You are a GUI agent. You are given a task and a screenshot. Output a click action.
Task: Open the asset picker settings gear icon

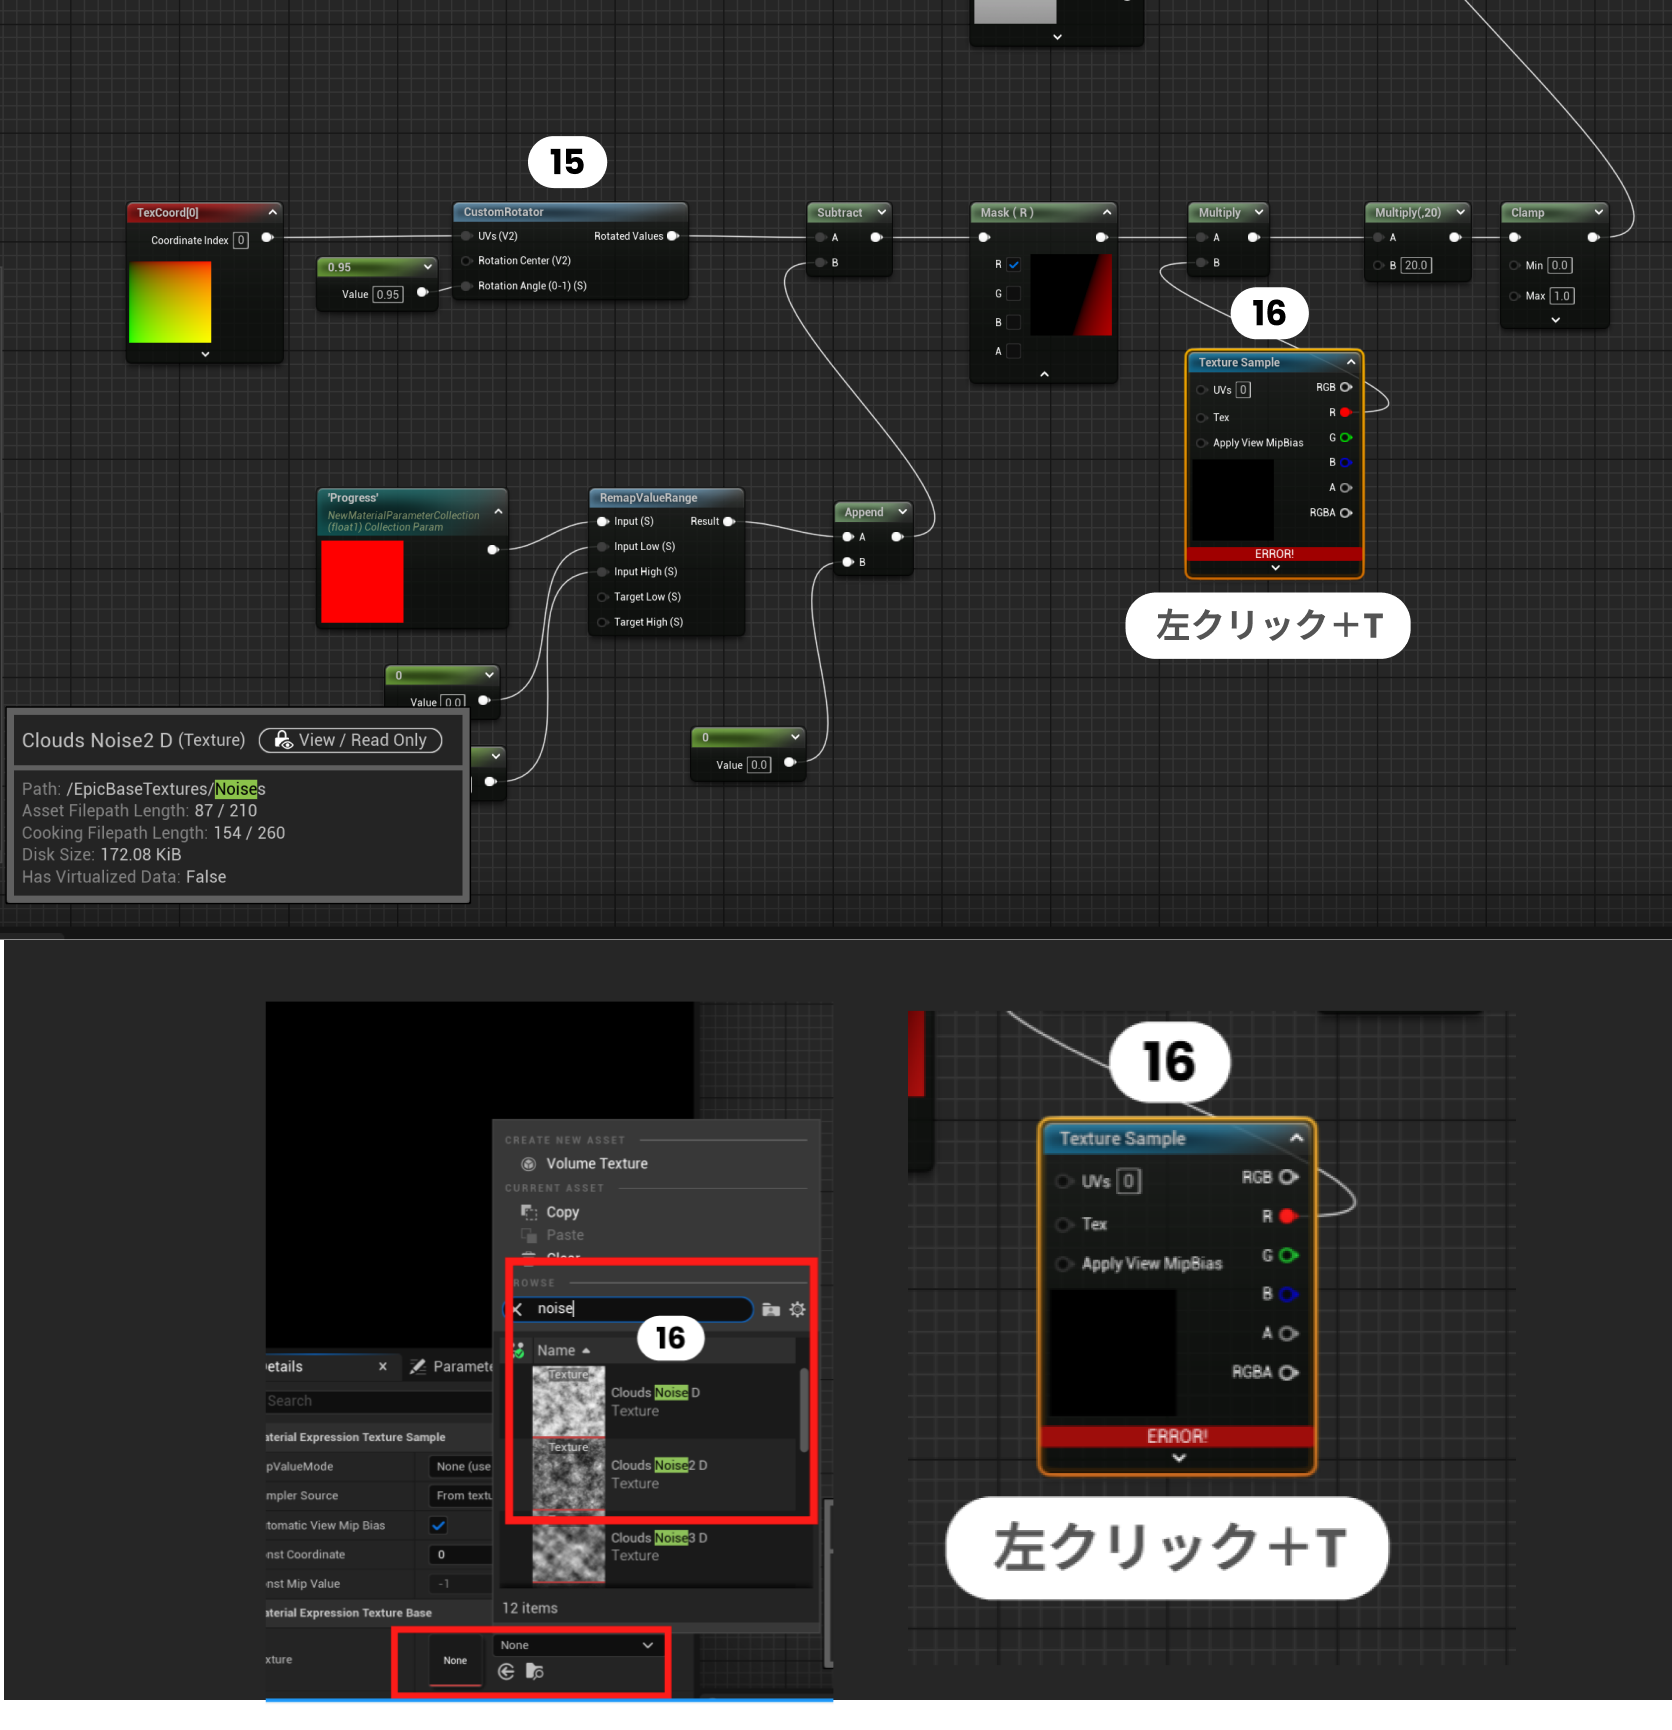tap(797, 1309)
